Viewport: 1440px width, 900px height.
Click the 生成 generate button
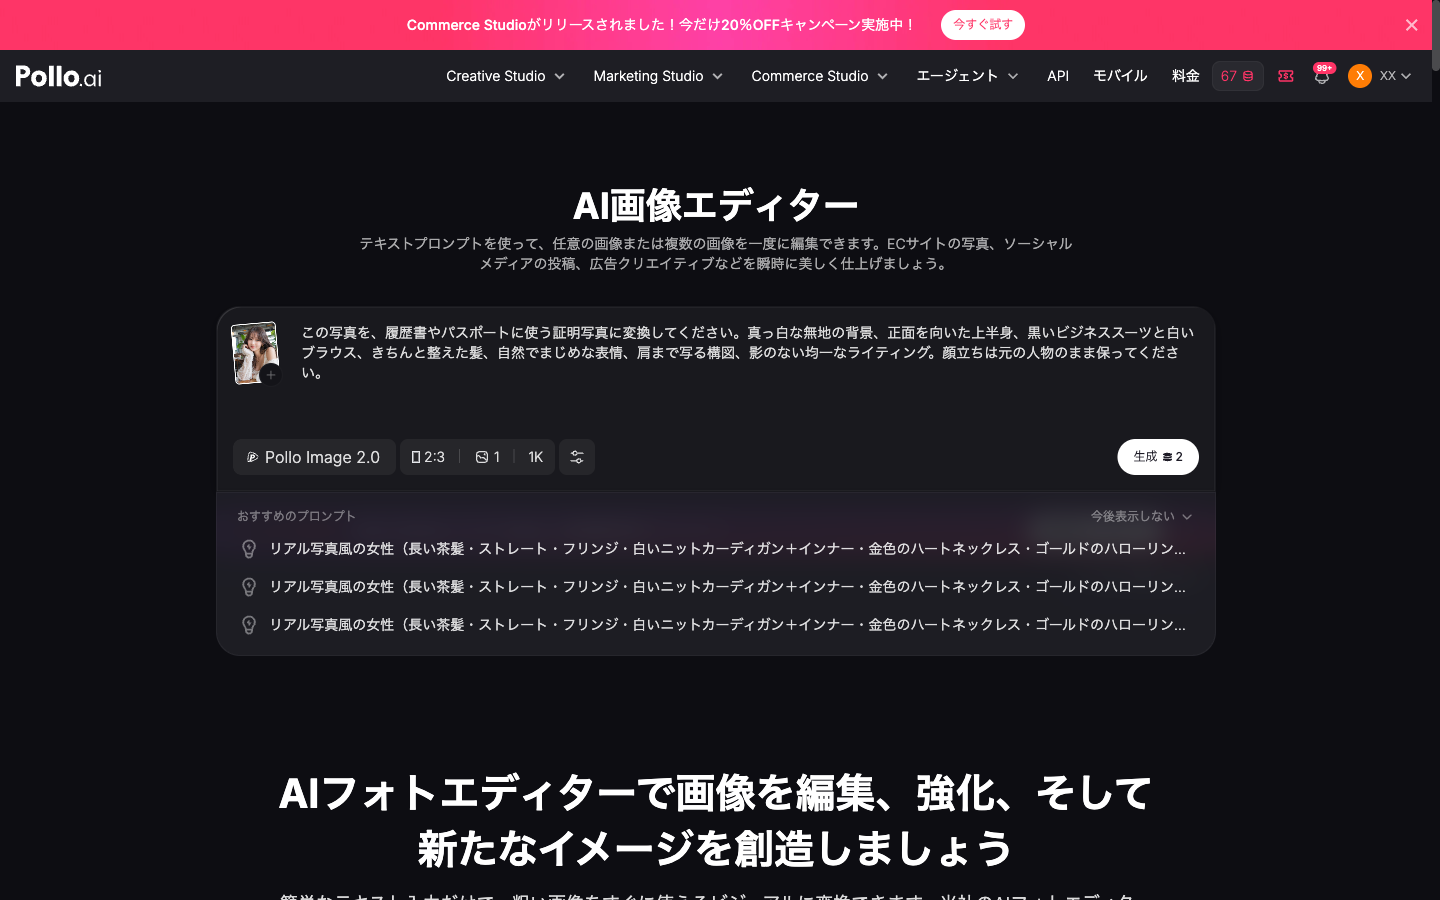[x=1158, y=457]
